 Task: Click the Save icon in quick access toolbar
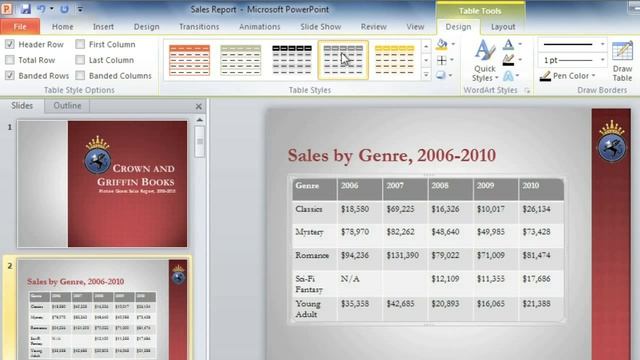point(25,9)
